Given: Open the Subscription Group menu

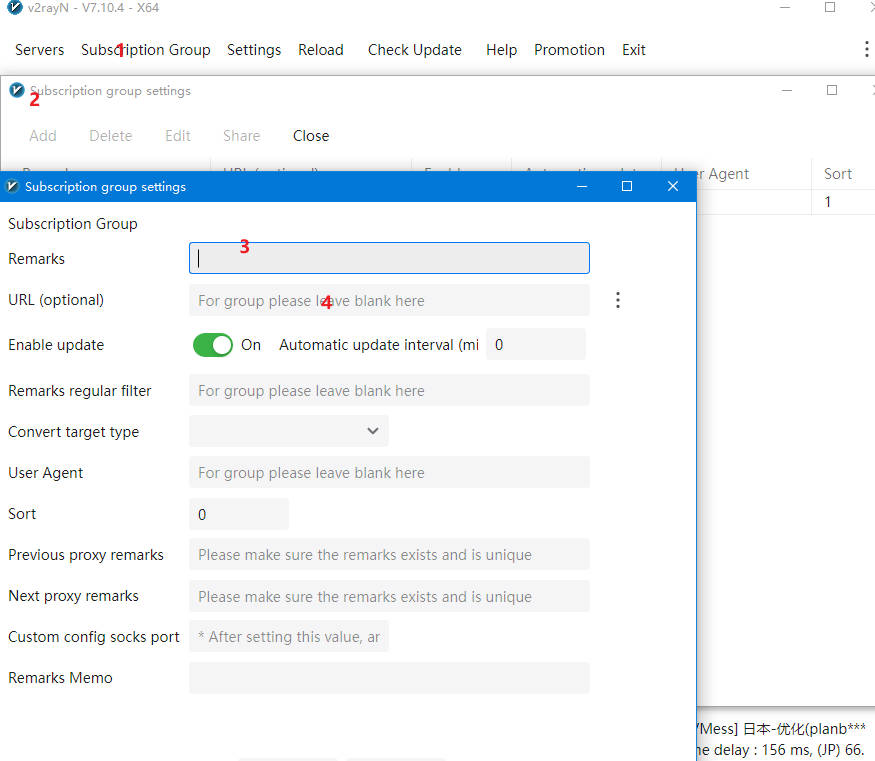Looking at the screenshot, I should pos(146,50).
